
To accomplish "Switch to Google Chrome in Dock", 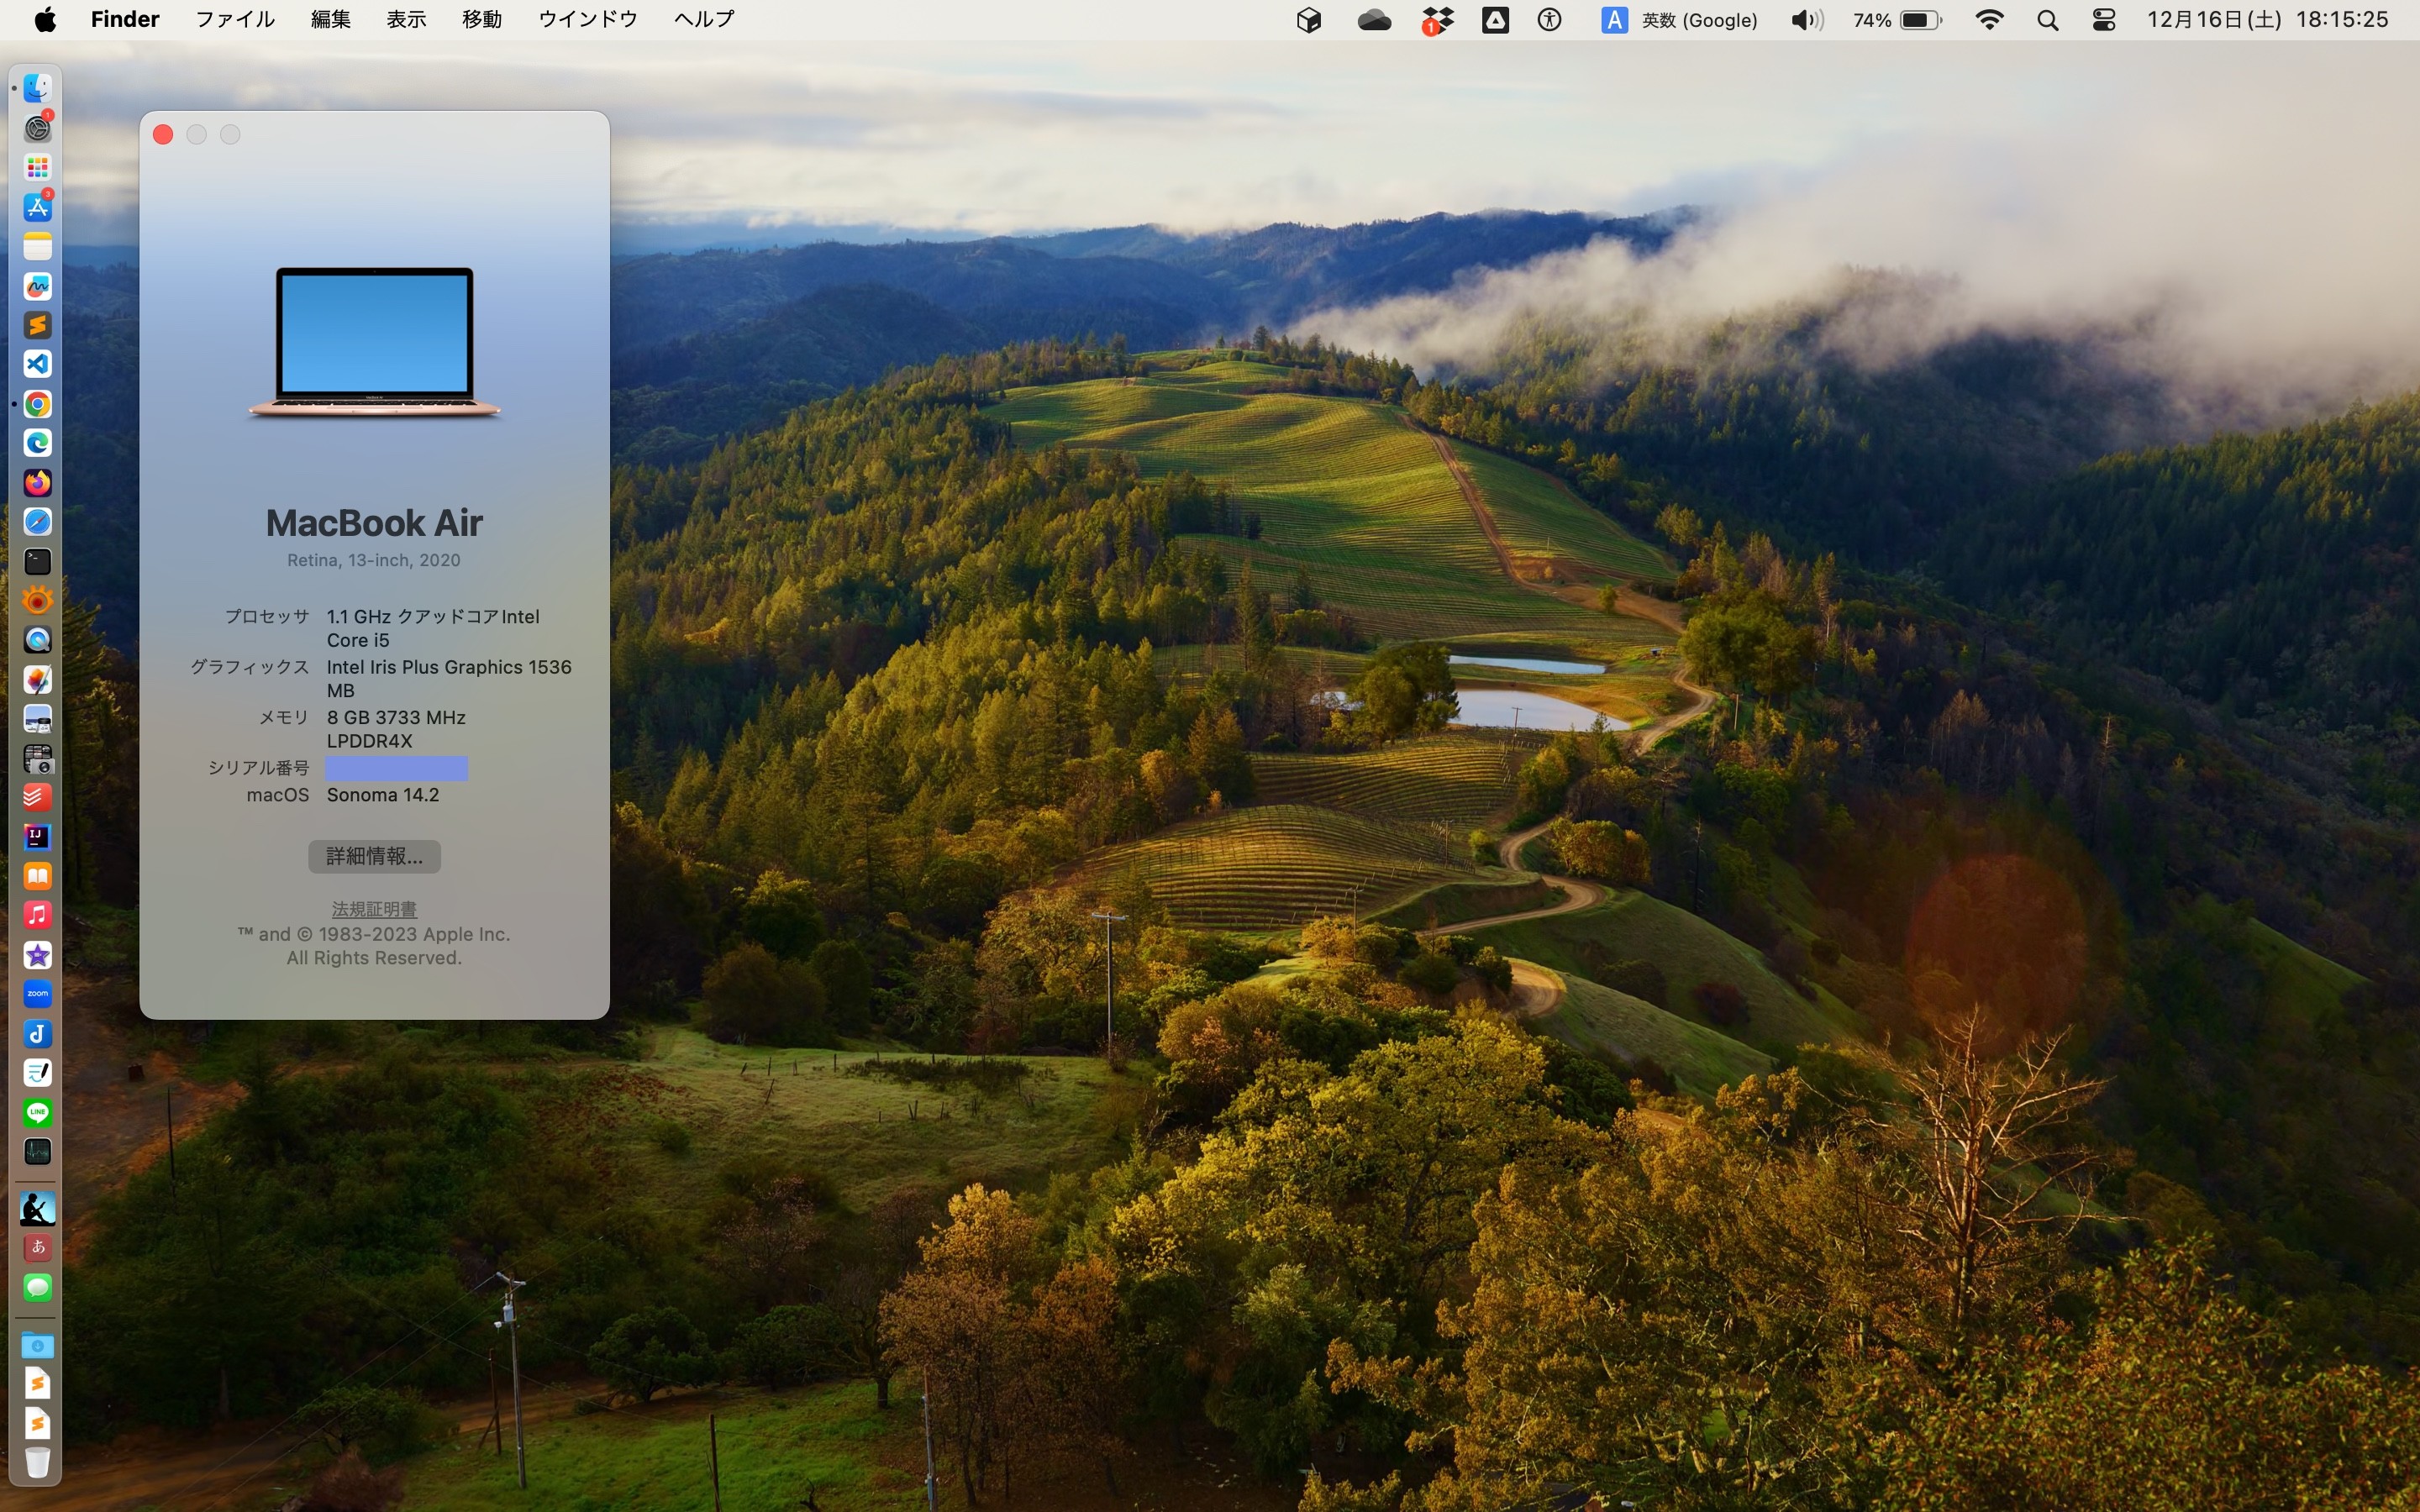I will [38, 404].
